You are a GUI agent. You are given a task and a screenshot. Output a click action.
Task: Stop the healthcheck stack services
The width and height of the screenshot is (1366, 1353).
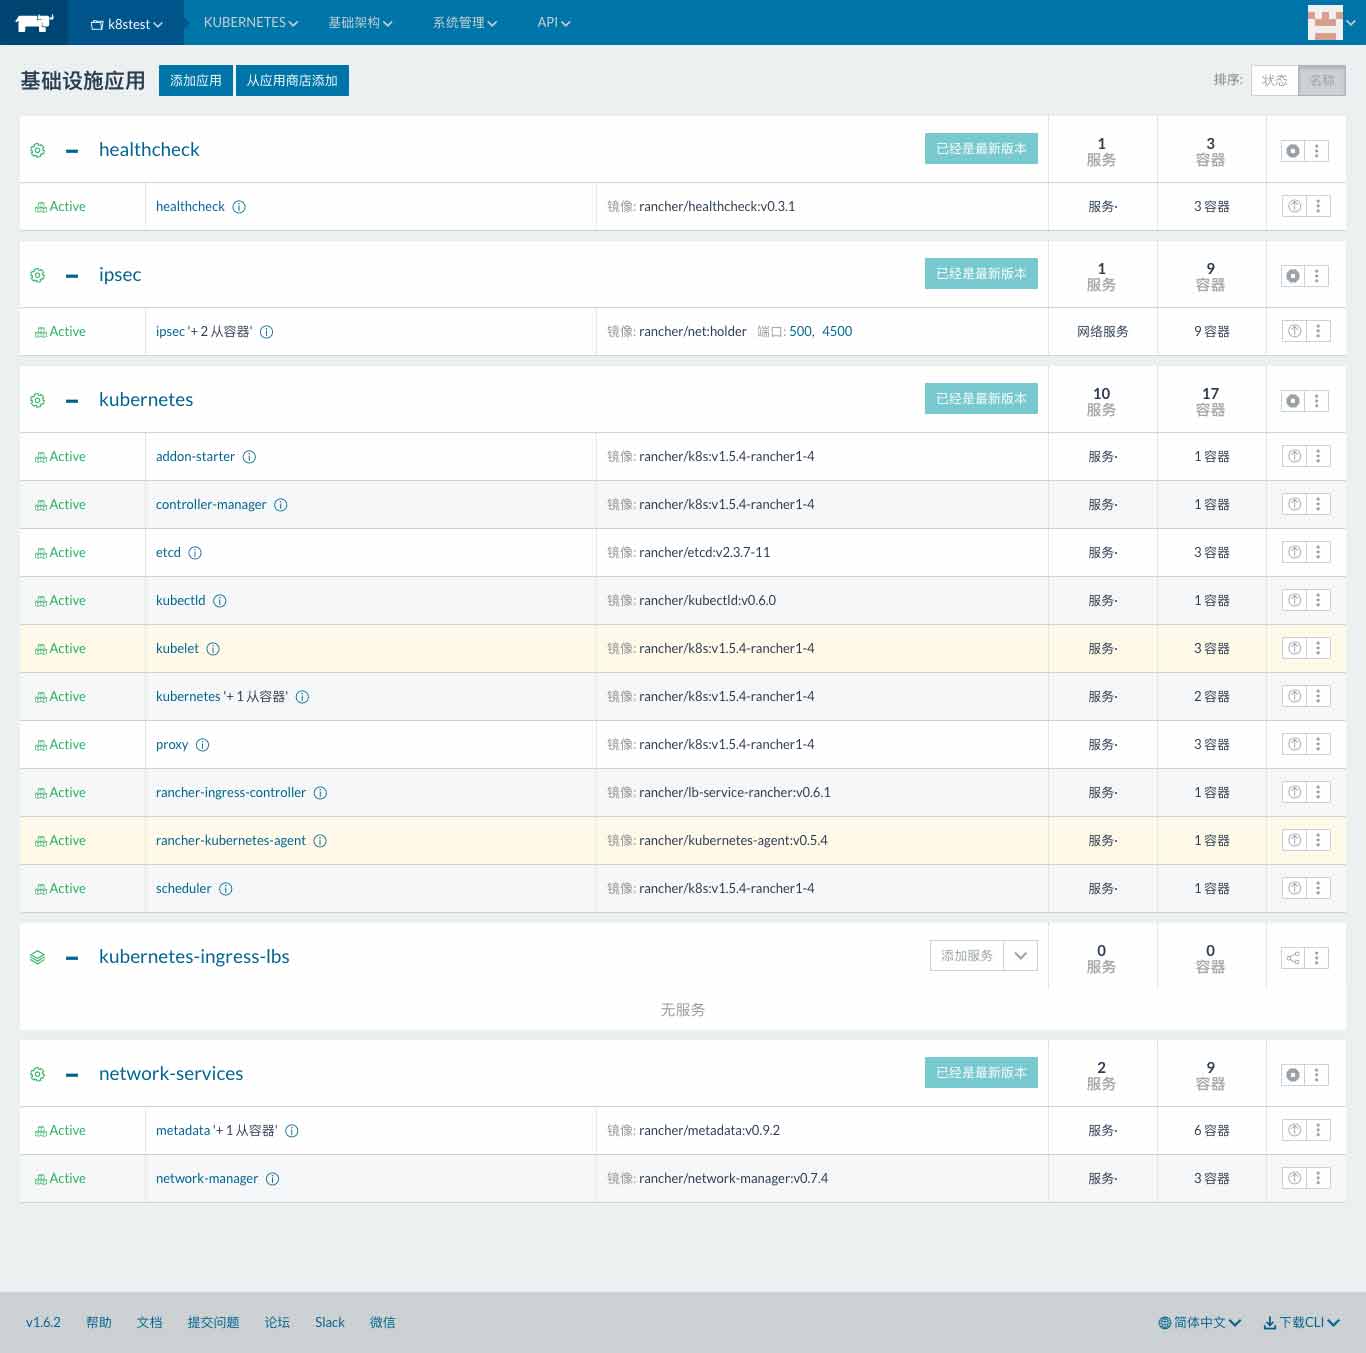click(x=1293, y=151)
